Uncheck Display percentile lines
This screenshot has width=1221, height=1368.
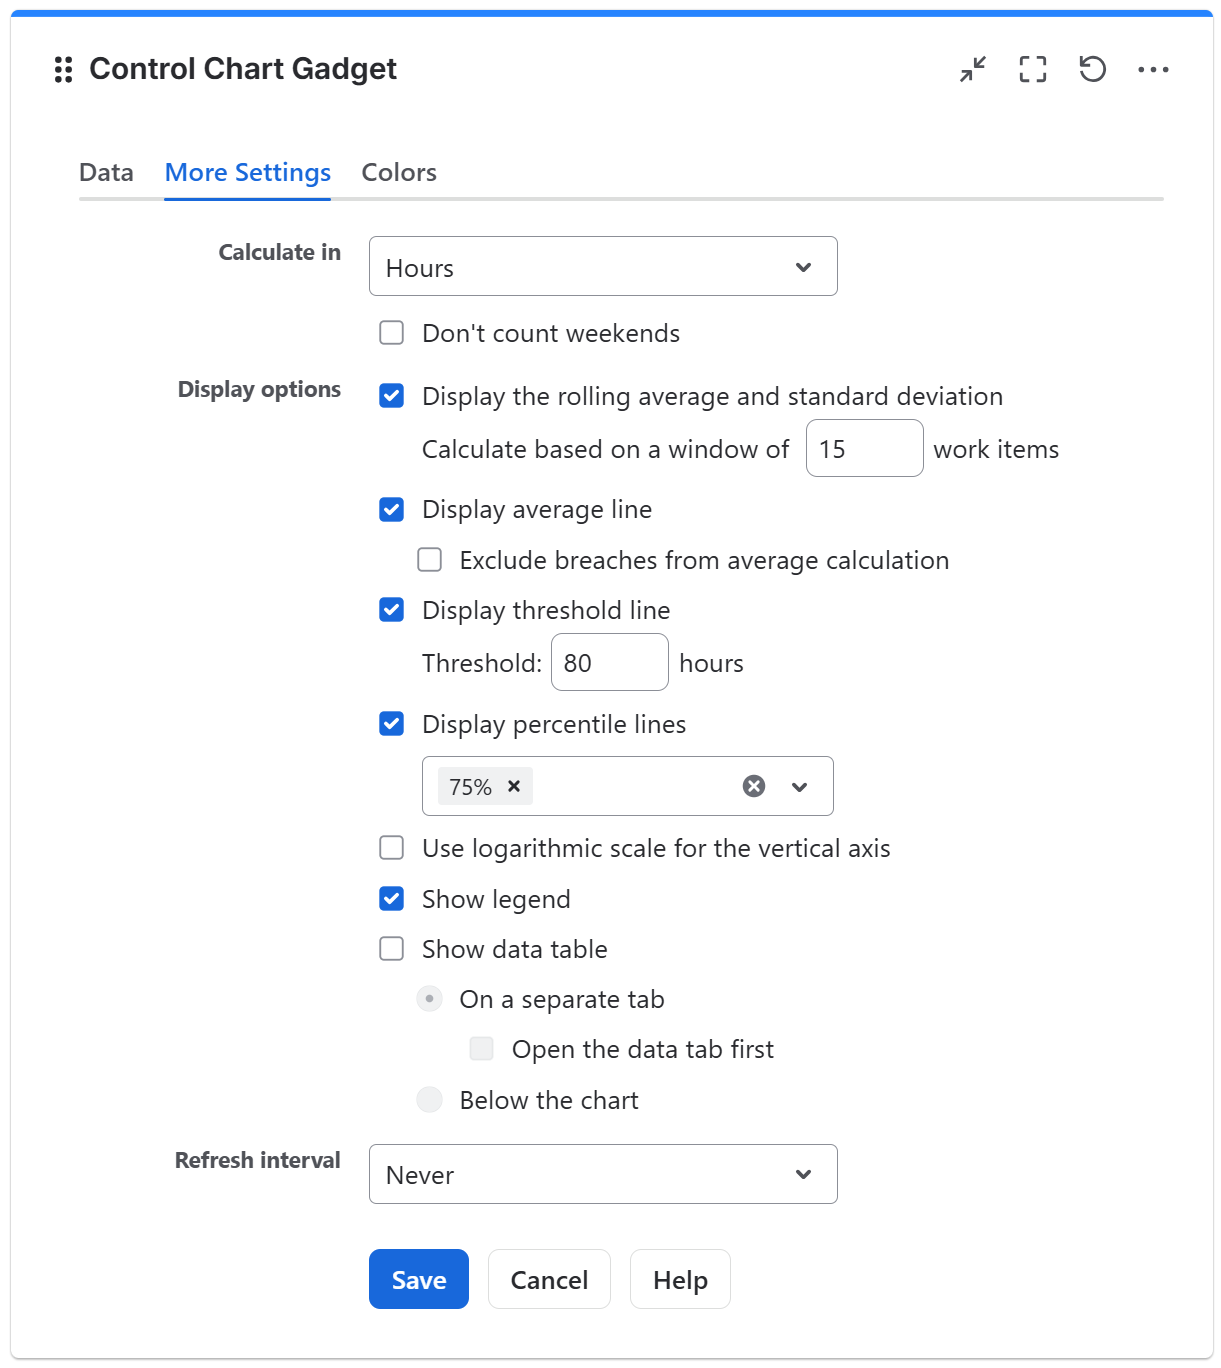click(392, 723)
